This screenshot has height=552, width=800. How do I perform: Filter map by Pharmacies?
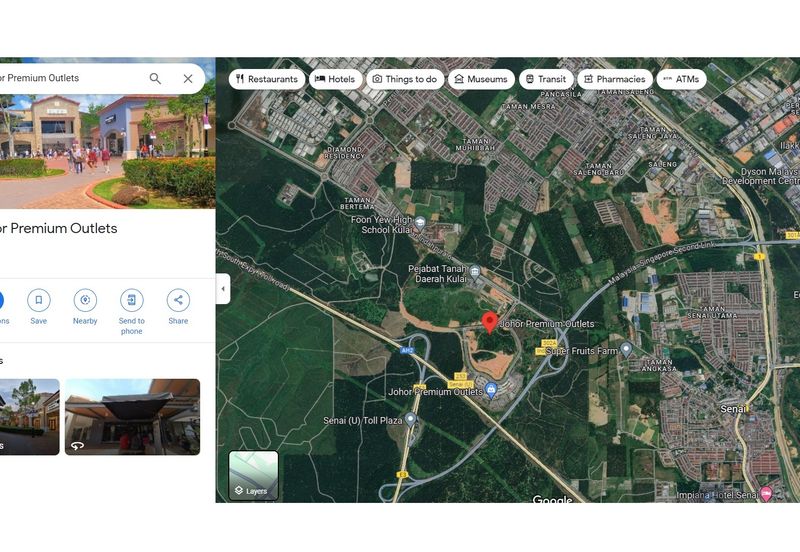coord(615,79)
